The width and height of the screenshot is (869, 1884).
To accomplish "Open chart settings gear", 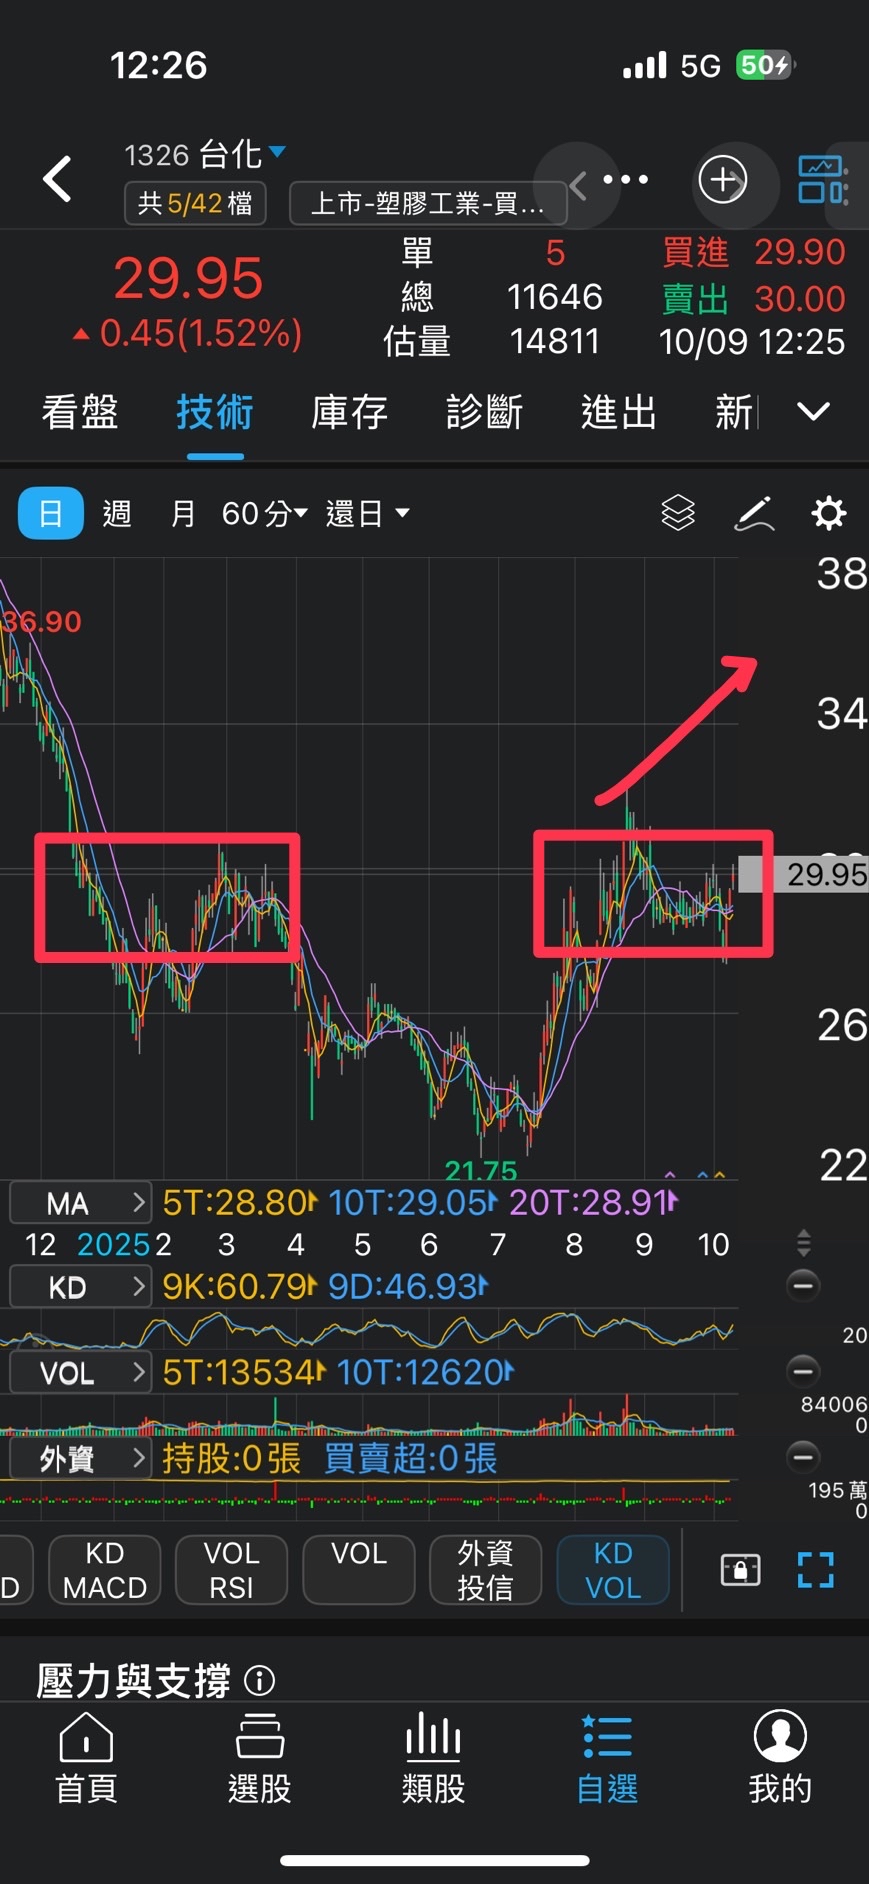I will coord(828,513).
